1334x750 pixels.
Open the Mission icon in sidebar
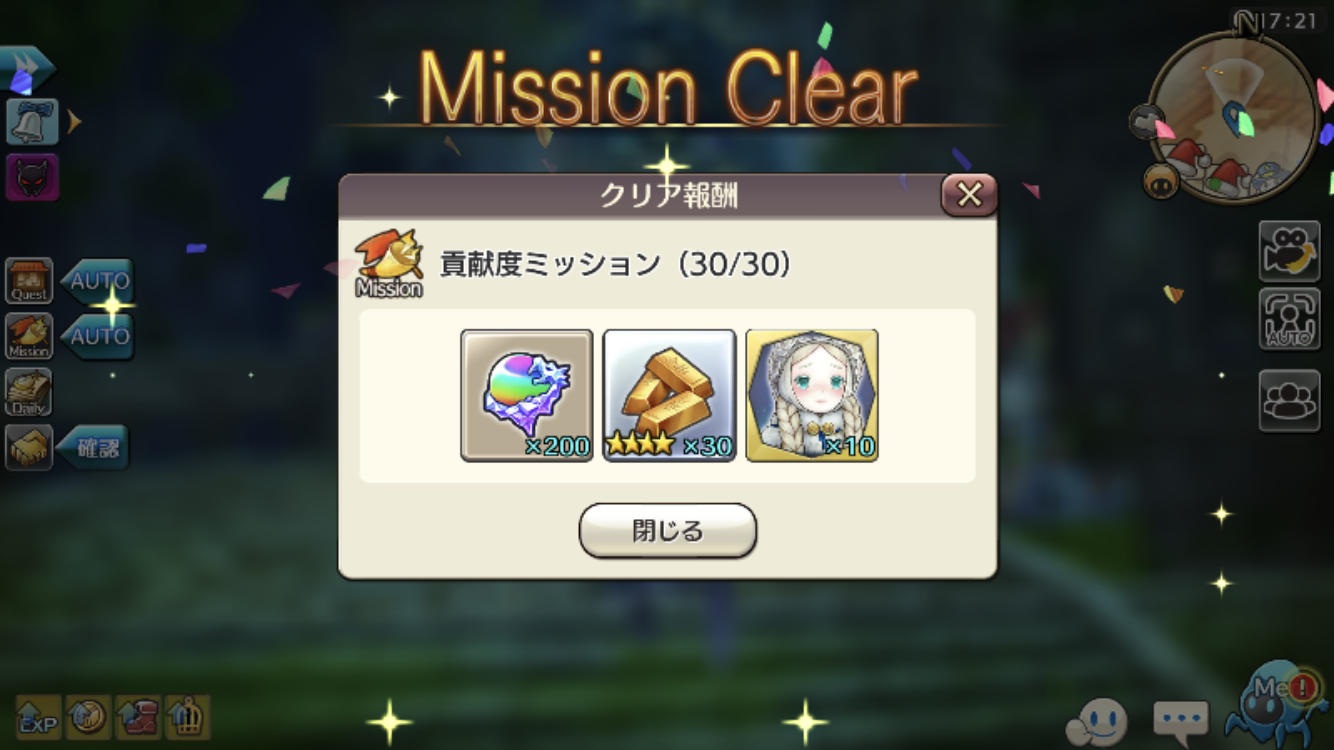point(29,336)
